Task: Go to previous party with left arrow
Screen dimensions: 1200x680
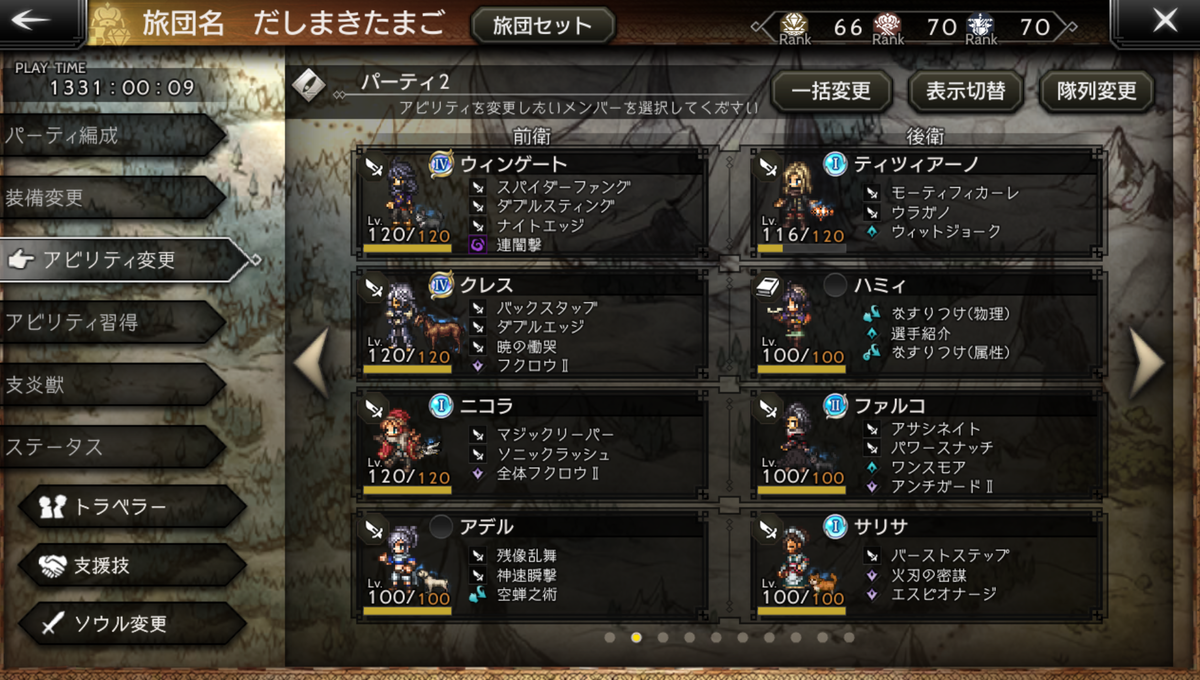Action: [311, 363]
